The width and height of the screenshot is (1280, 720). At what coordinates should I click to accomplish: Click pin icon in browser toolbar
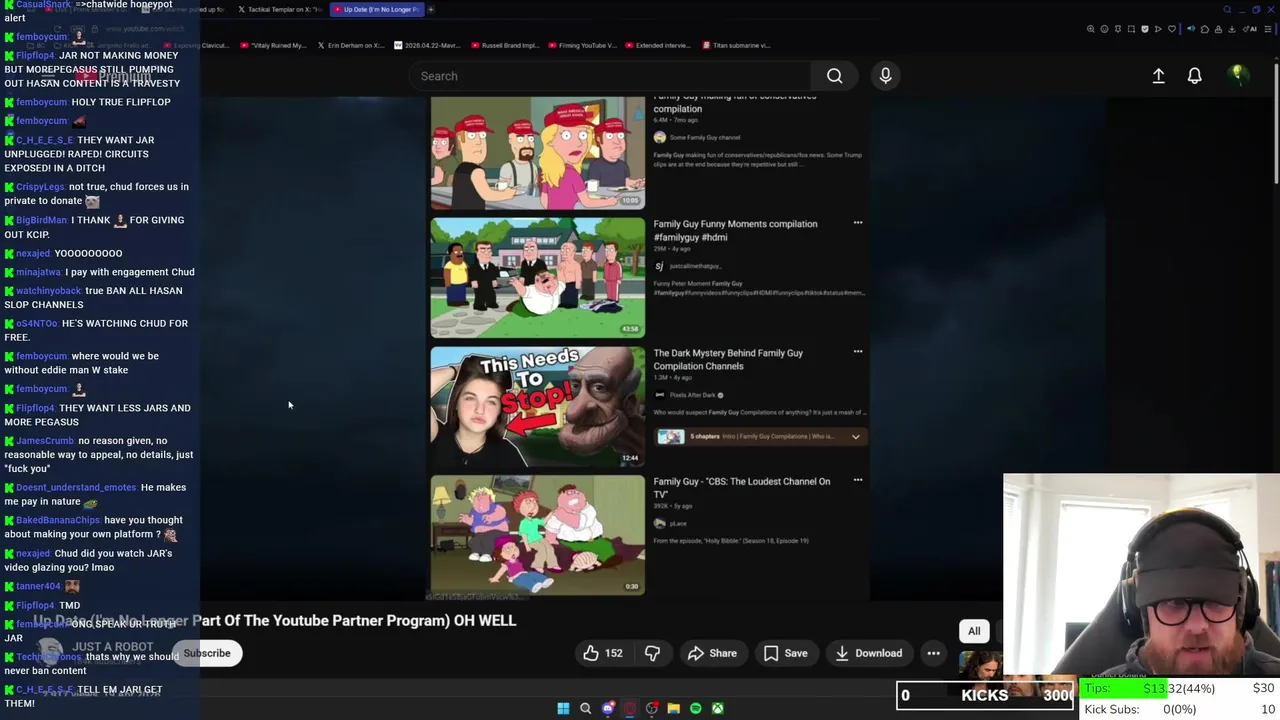click(x=1118, y=29)
